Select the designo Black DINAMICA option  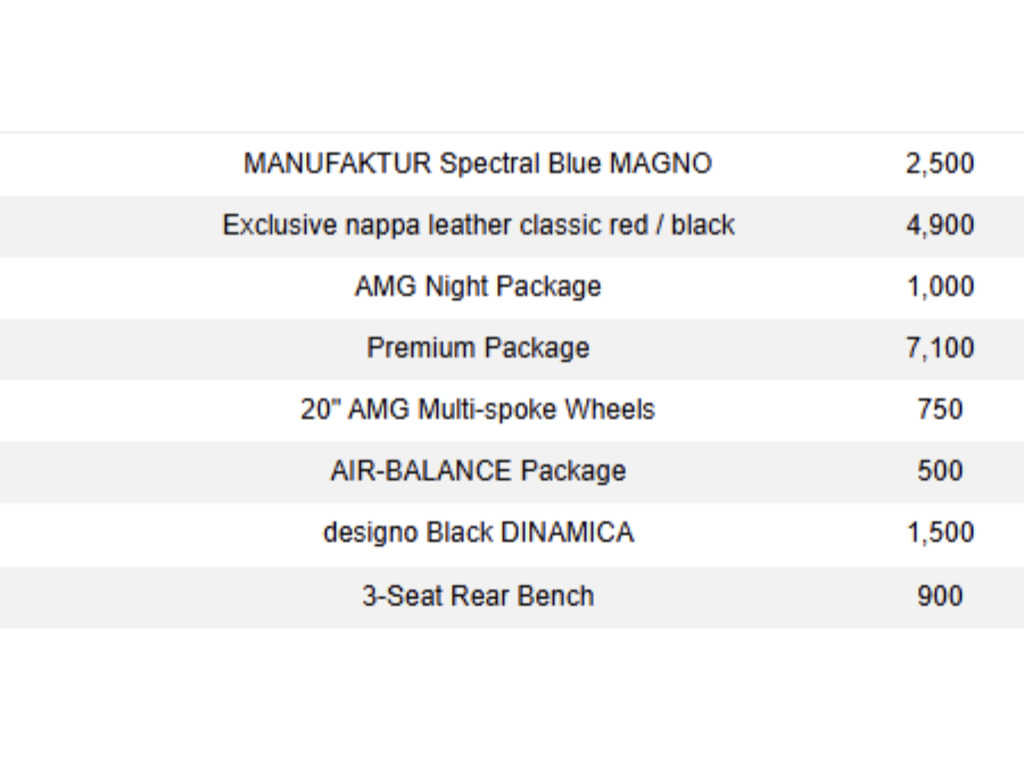[478, 533]
